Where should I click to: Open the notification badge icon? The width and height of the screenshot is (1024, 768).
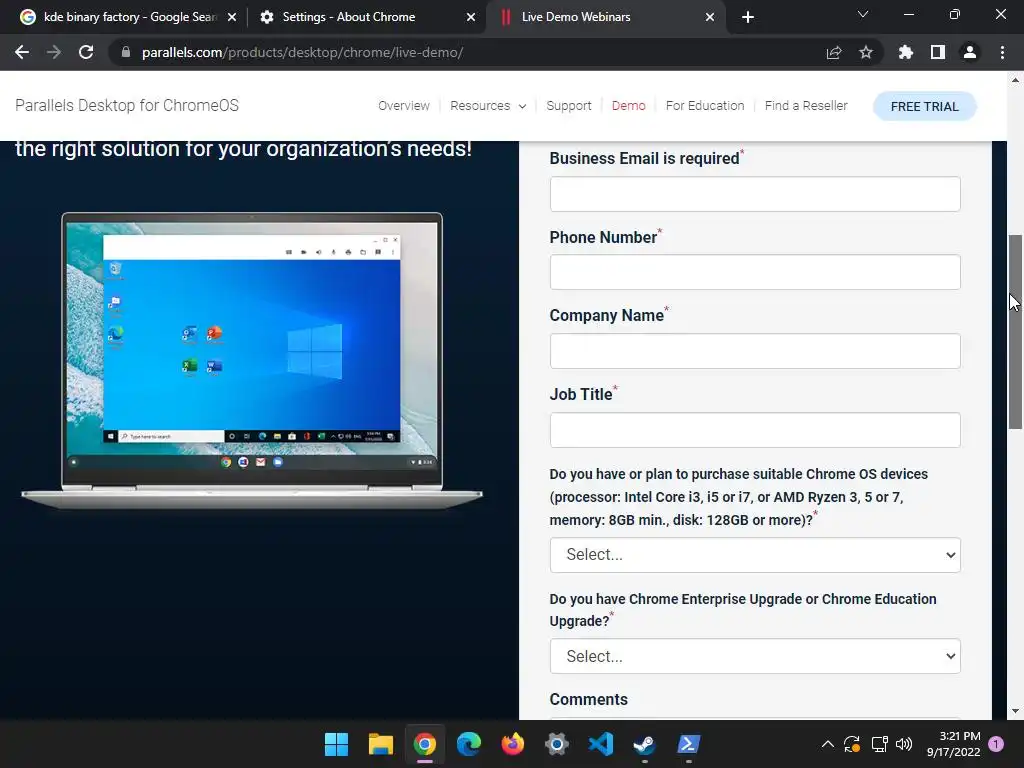pyautogui.click(x=996, y=744)
